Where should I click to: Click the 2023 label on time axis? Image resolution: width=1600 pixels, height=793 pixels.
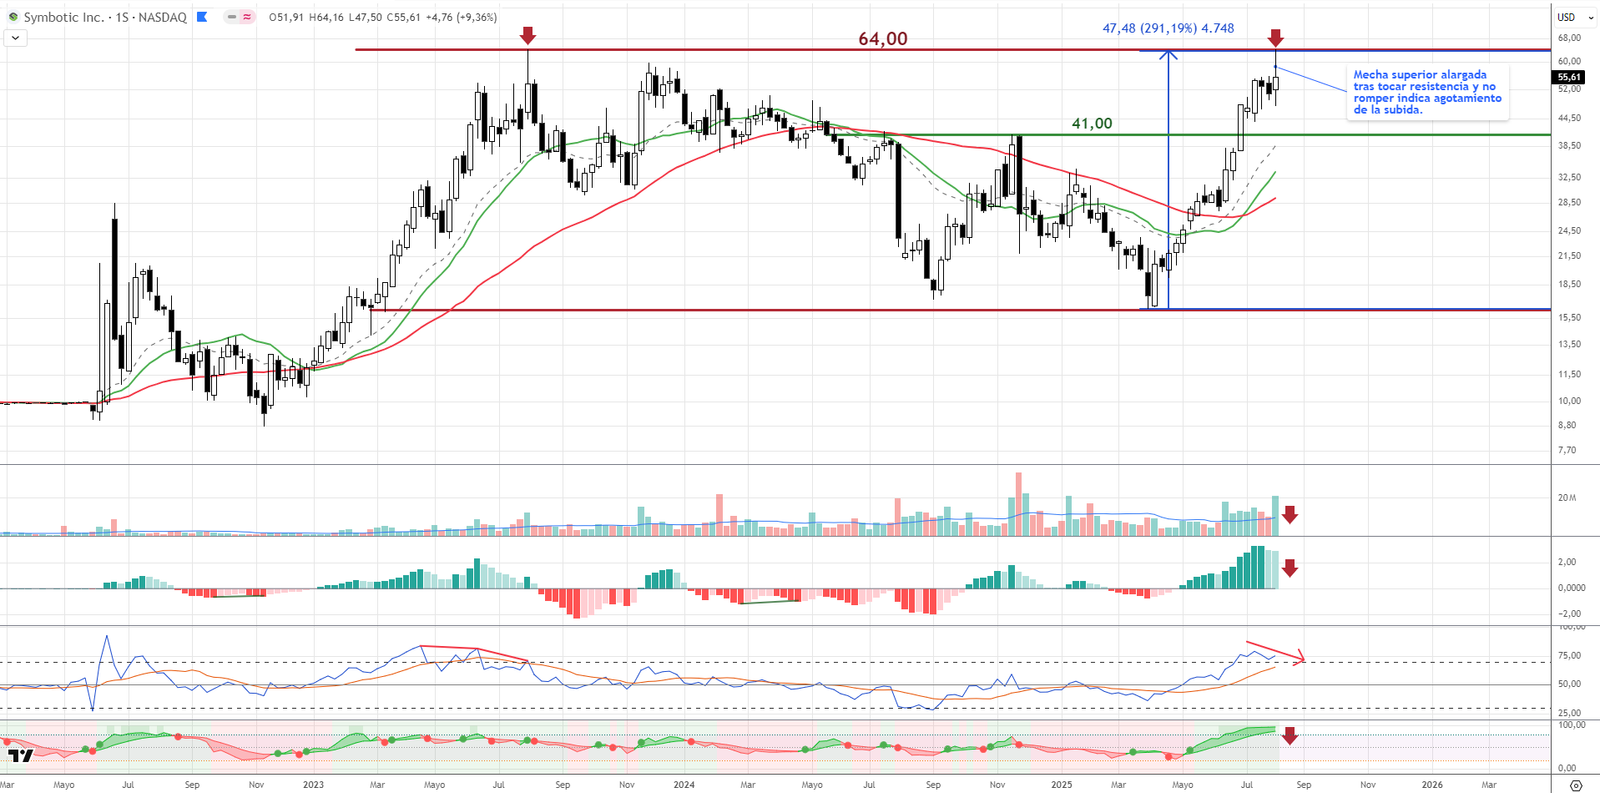(x=313, y=785)
